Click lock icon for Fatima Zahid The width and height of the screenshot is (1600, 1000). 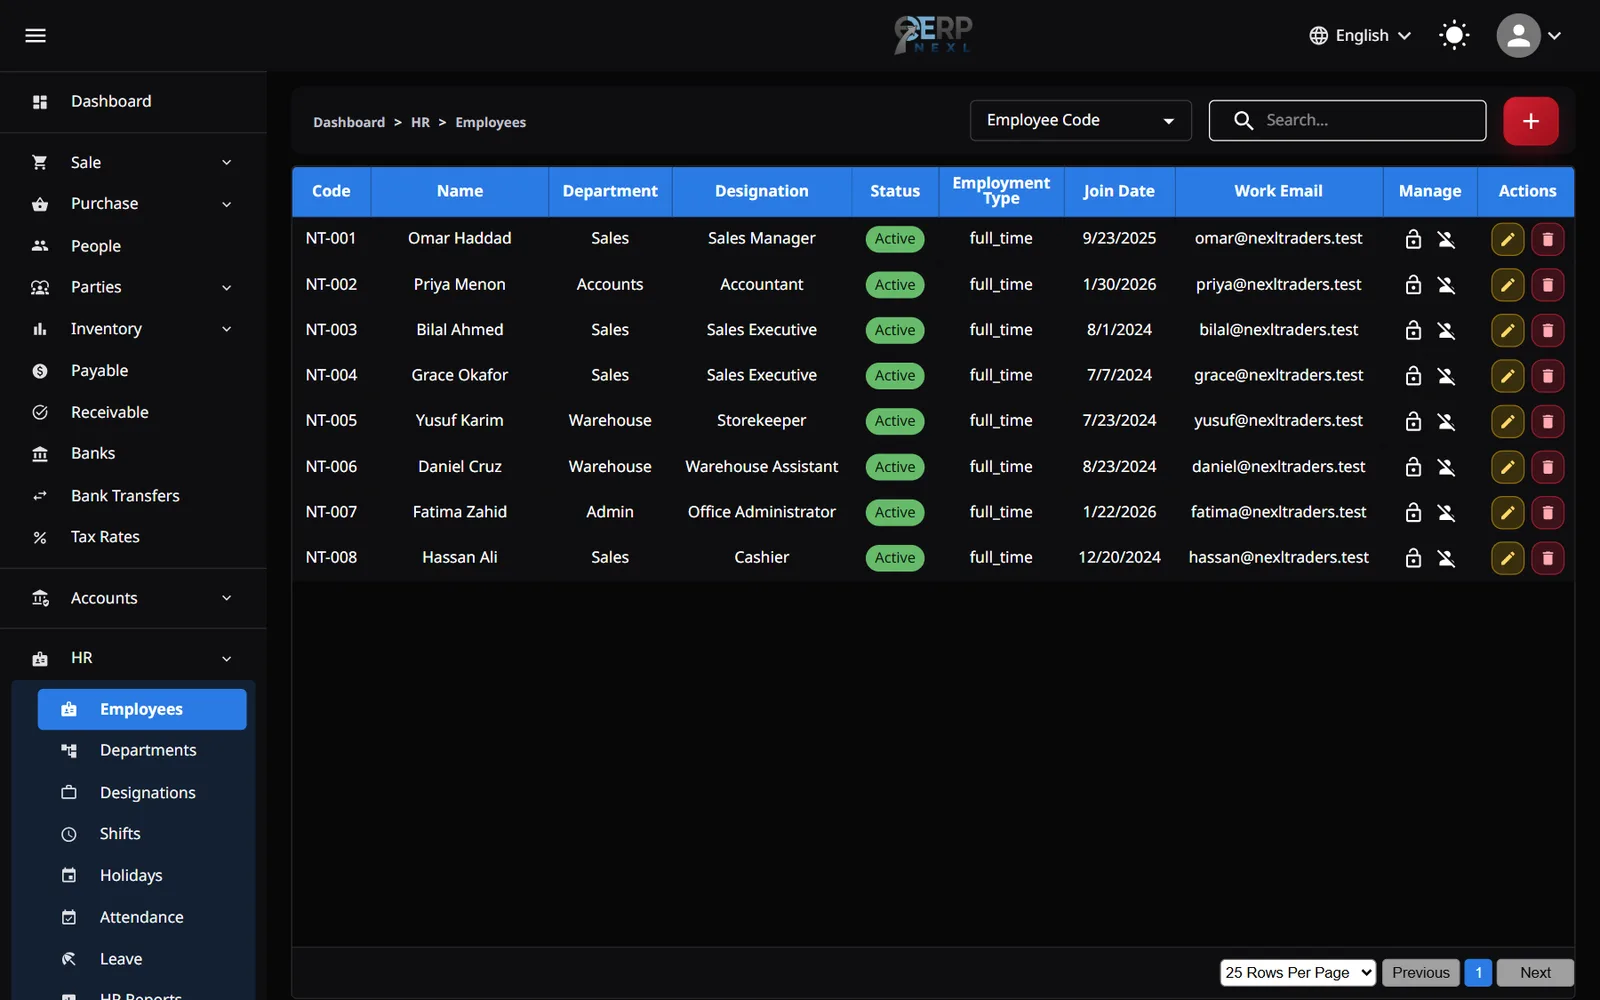(x=1413, y=512)
